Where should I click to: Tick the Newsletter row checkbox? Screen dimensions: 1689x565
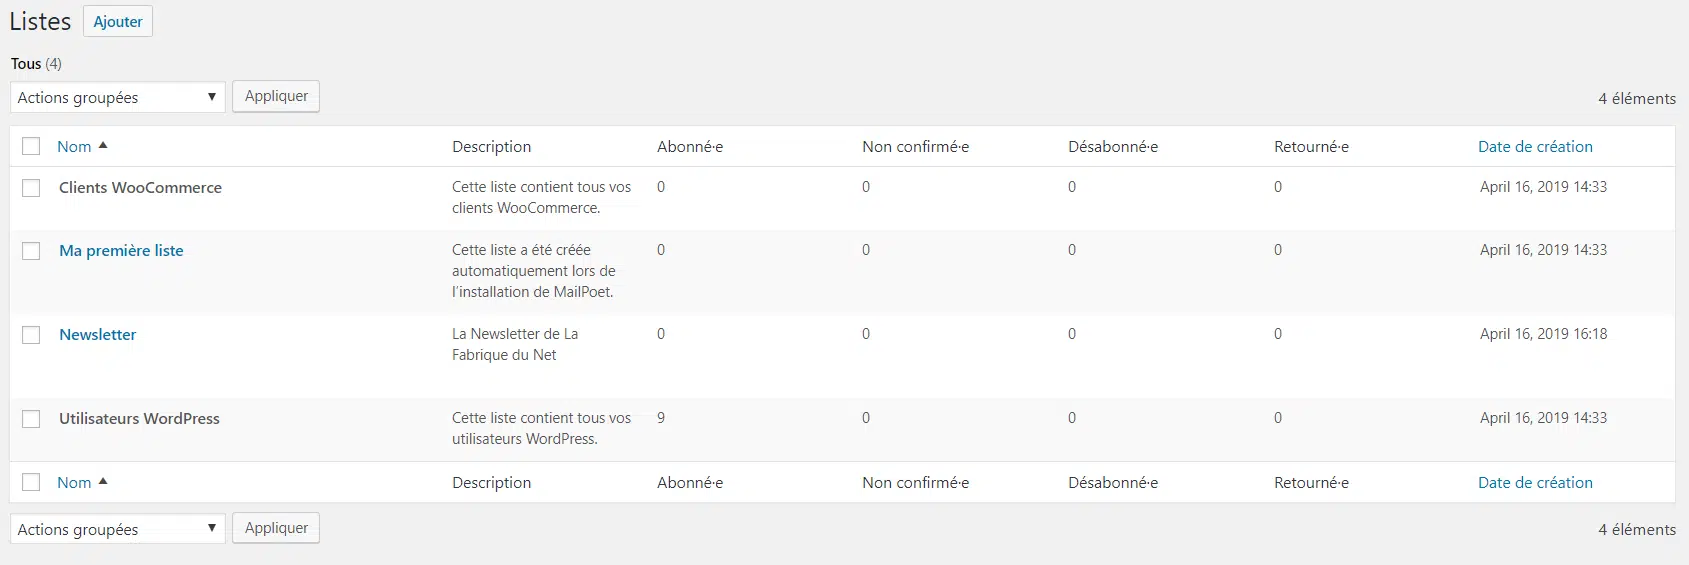[x=31, y=335]
